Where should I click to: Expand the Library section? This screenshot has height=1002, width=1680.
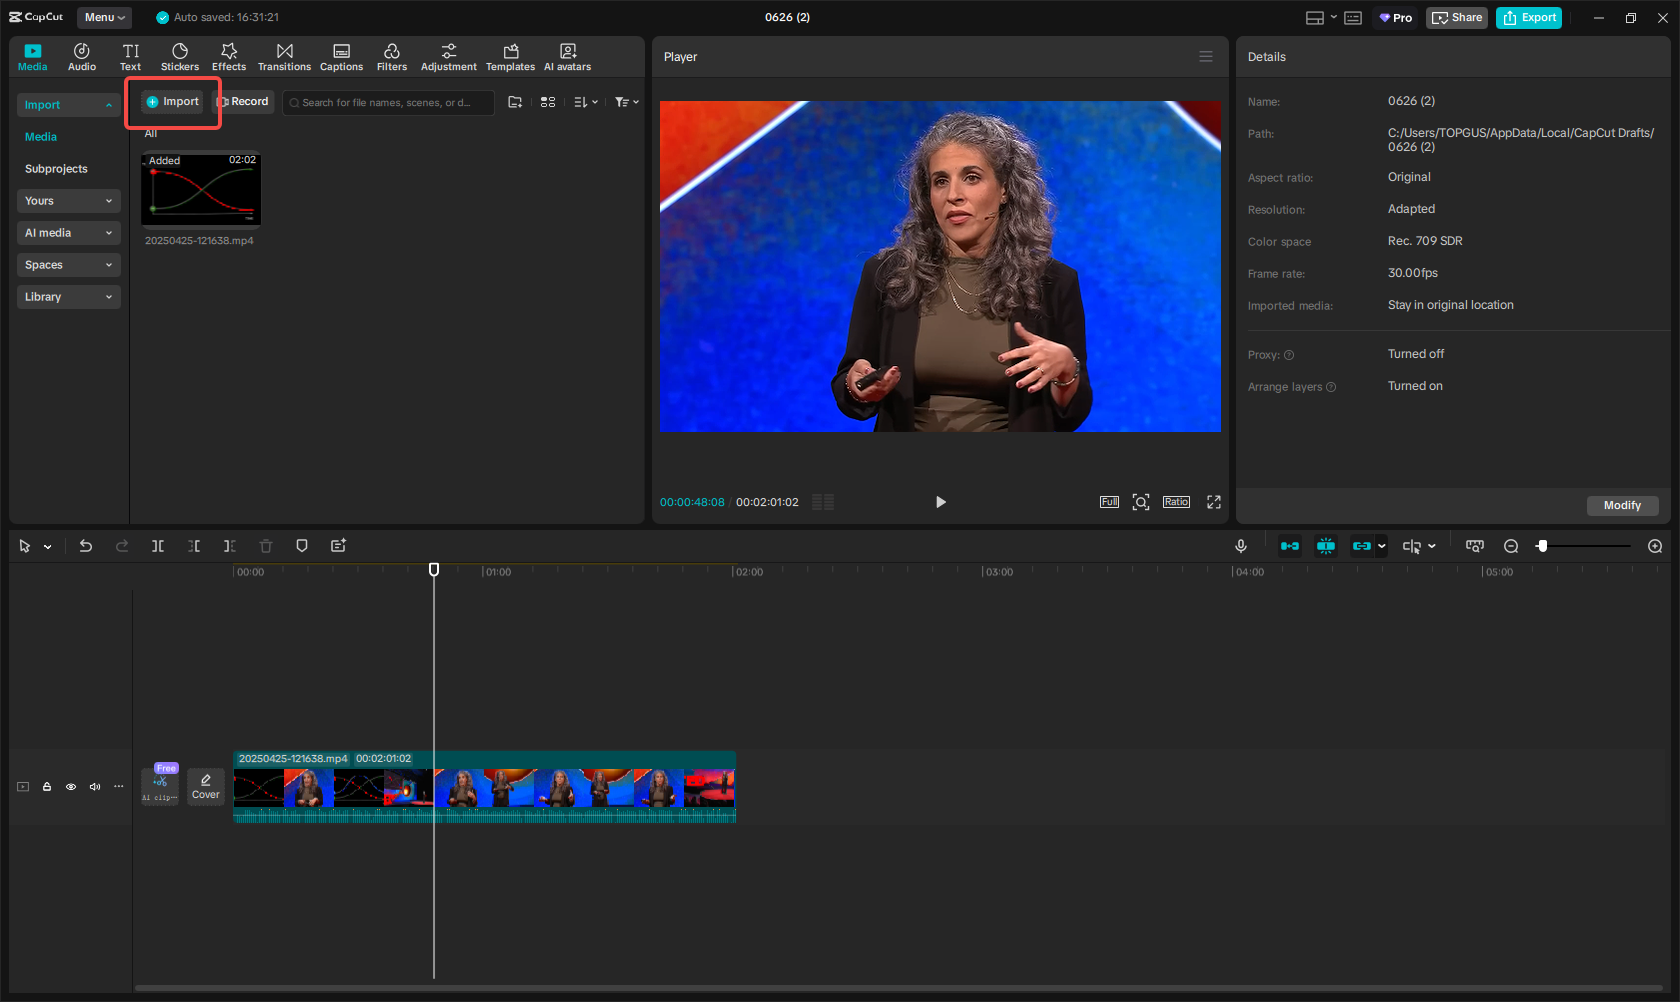pyautogui.click(x=68, y=297)
